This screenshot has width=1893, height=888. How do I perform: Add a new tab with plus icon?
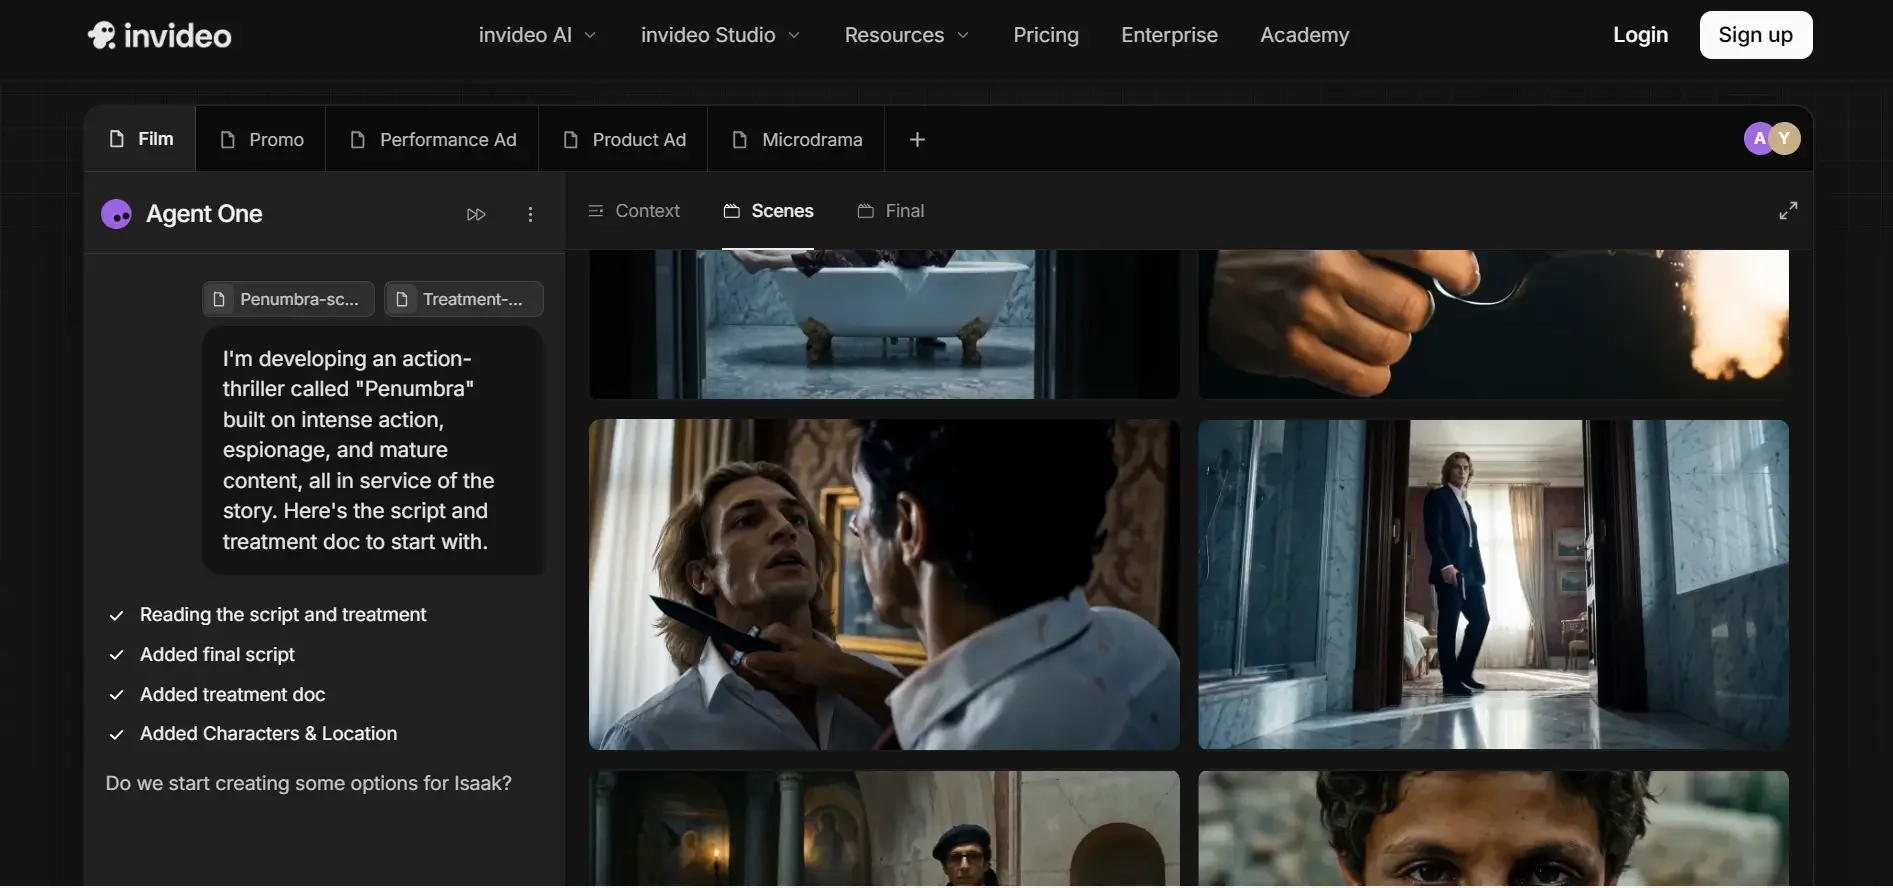[x=917, y=139]
